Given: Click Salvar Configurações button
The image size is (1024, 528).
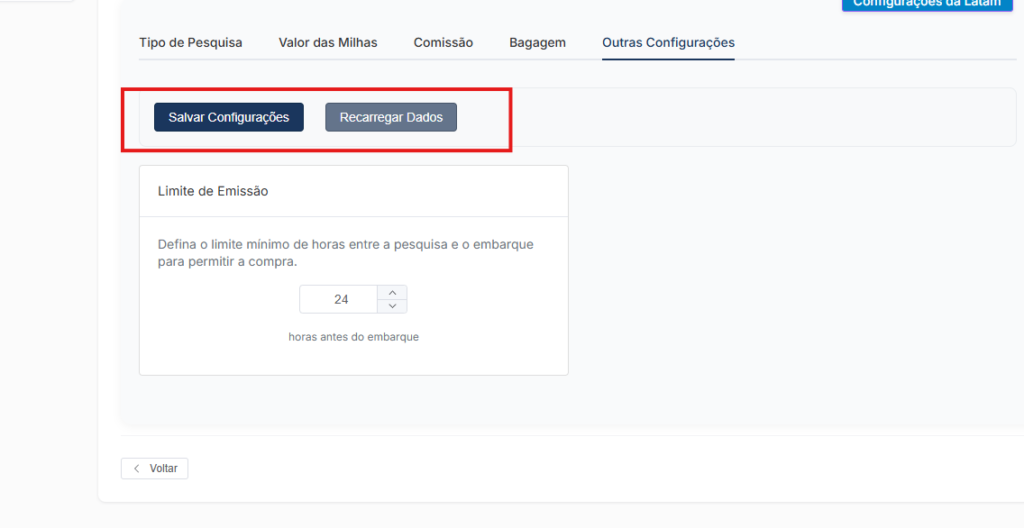Looking at the screenshot, I should point(229,117).
